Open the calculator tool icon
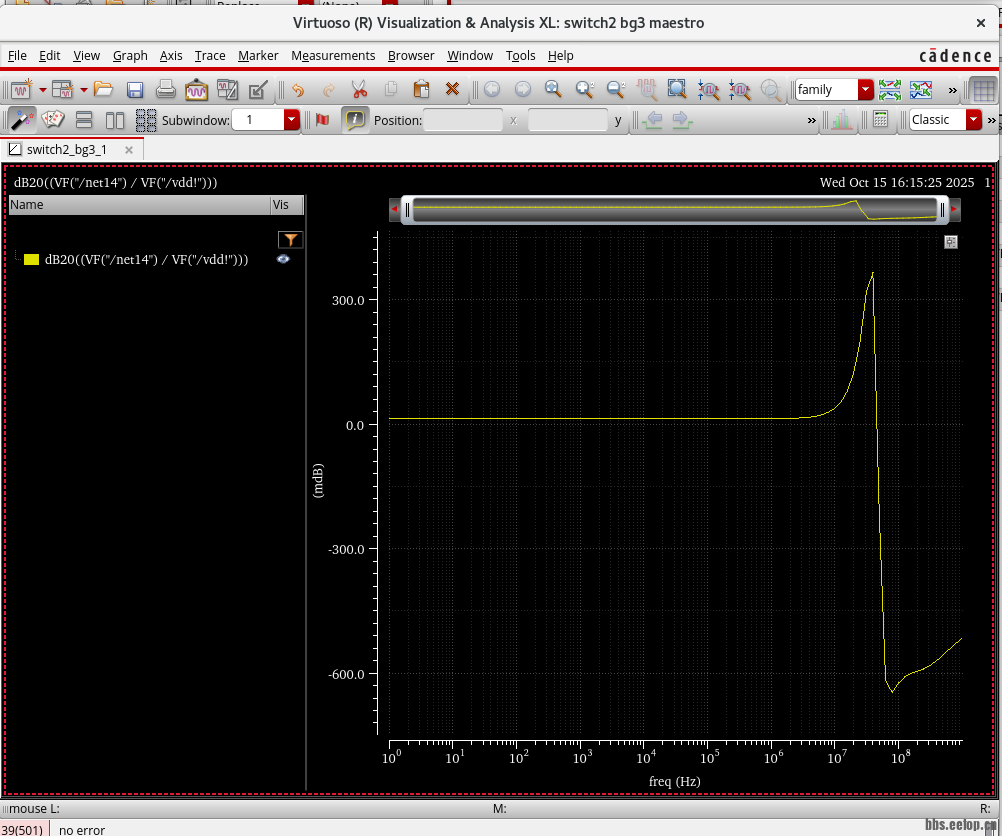Screen dimensions: 1002x836 [880, 120]
